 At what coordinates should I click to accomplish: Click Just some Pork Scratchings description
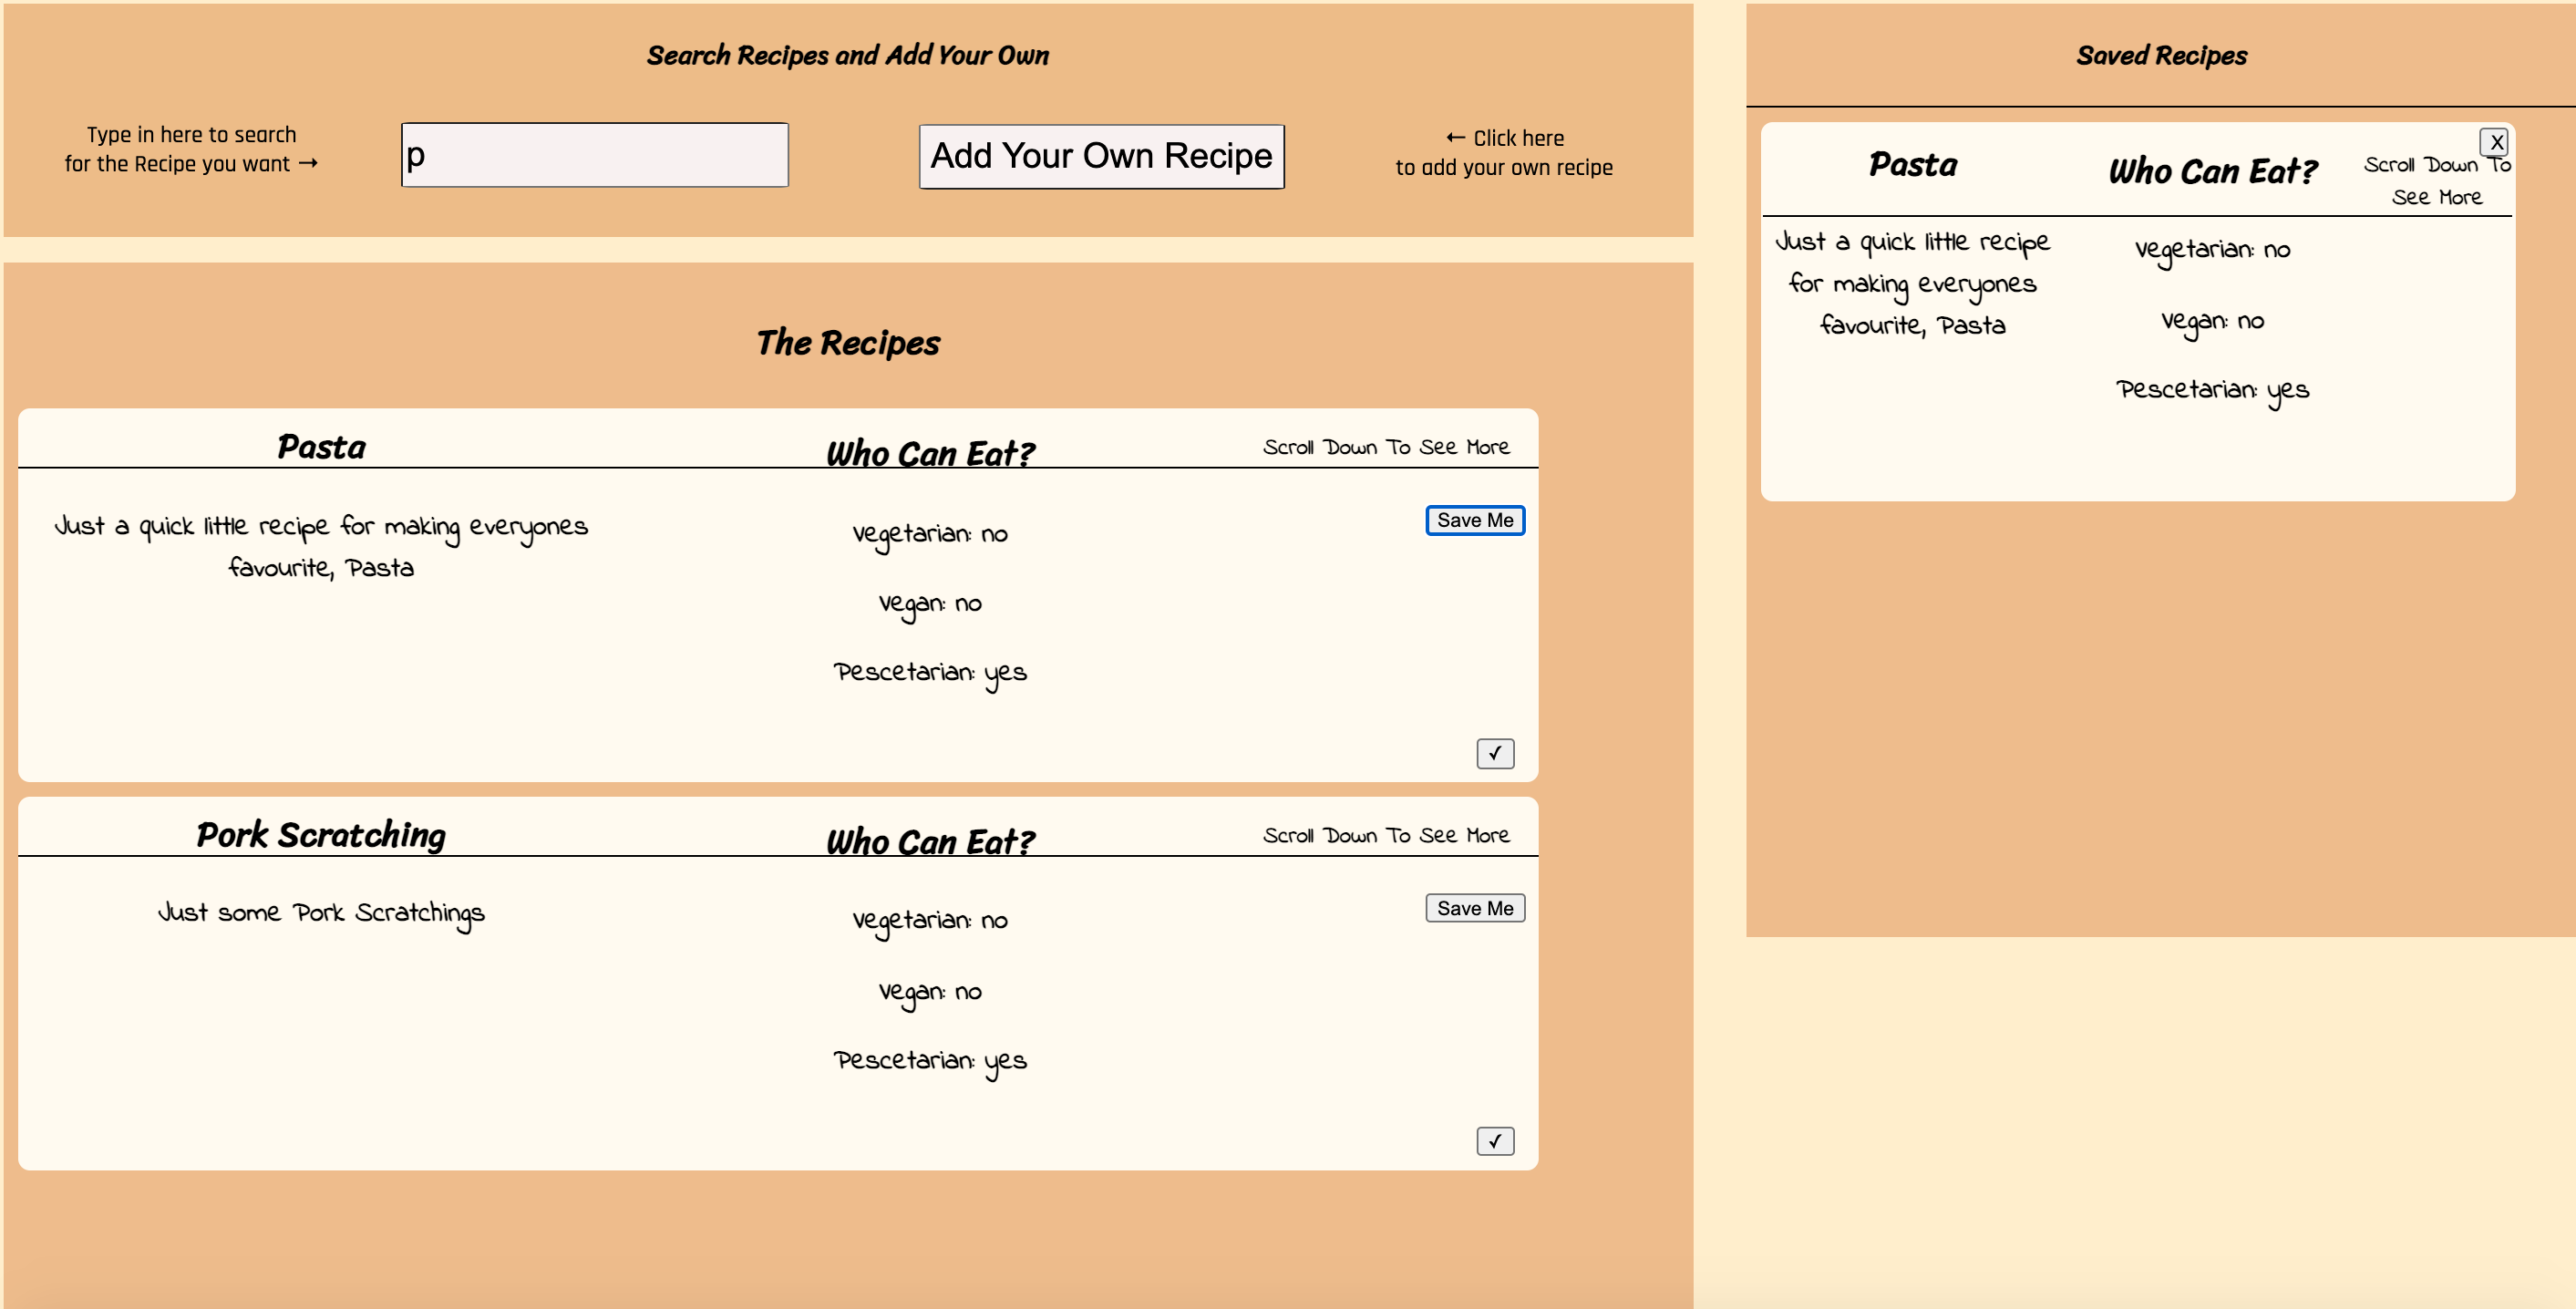(321, 913)
